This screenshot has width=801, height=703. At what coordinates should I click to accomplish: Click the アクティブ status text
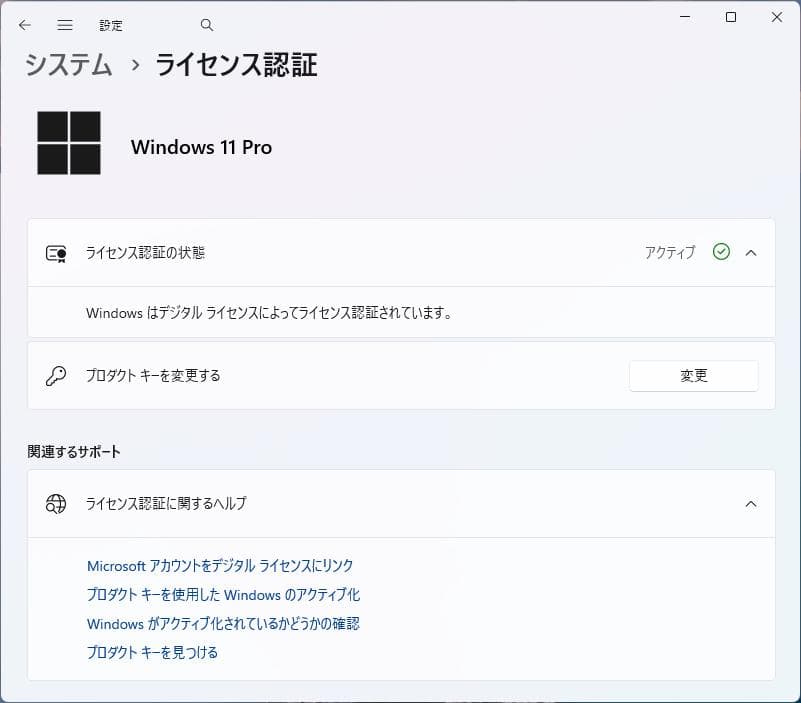[x=670, y=252]
